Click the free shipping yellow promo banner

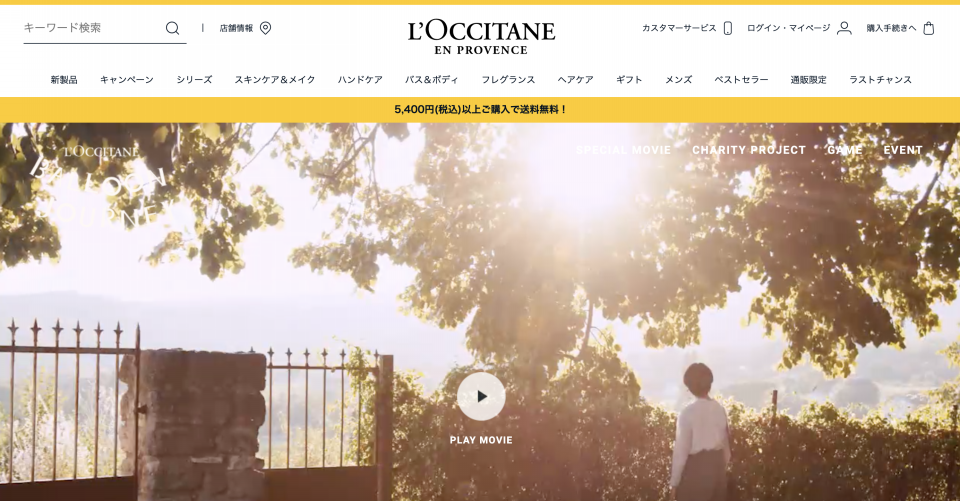[480, 110]
